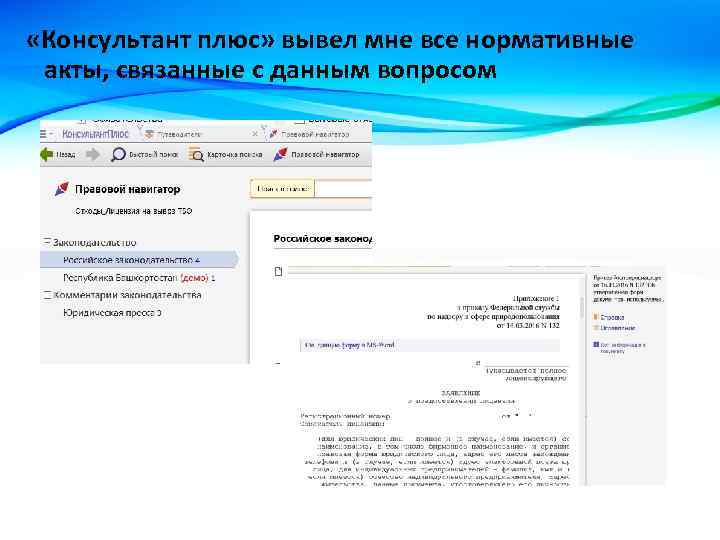The image size is (720, 540).
Task: Switch to the Правовой навигатор tab
Action: point(309,135)
